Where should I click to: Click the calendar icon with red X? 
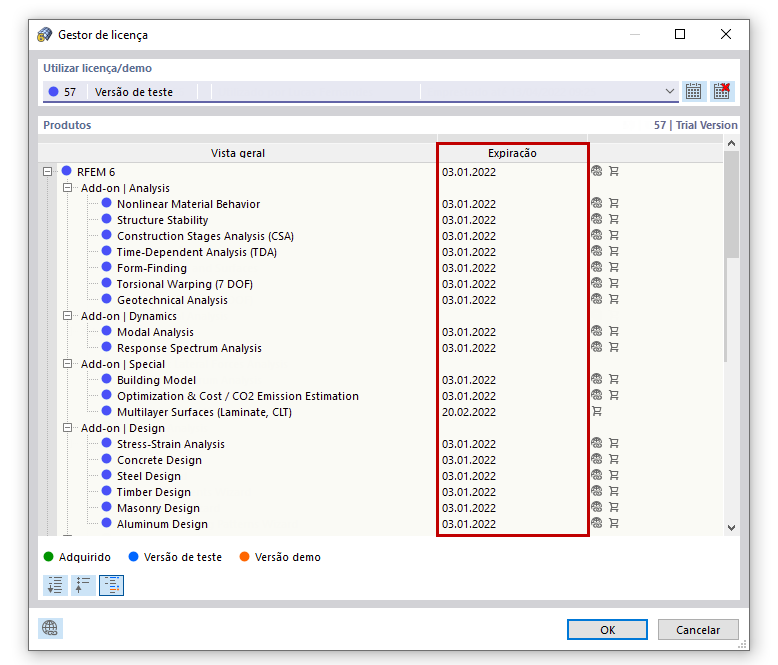click(722, 92)
